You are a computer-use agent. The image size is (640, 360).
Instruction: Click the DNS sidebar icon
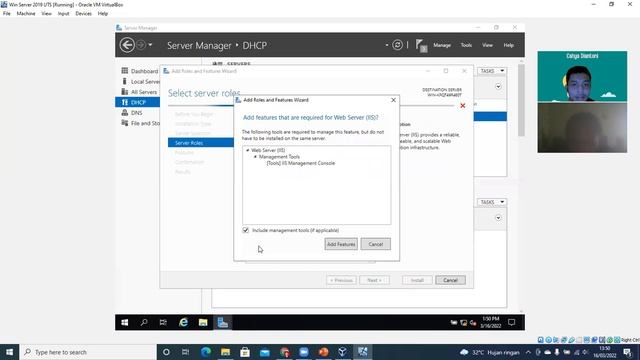coord(124,112)
